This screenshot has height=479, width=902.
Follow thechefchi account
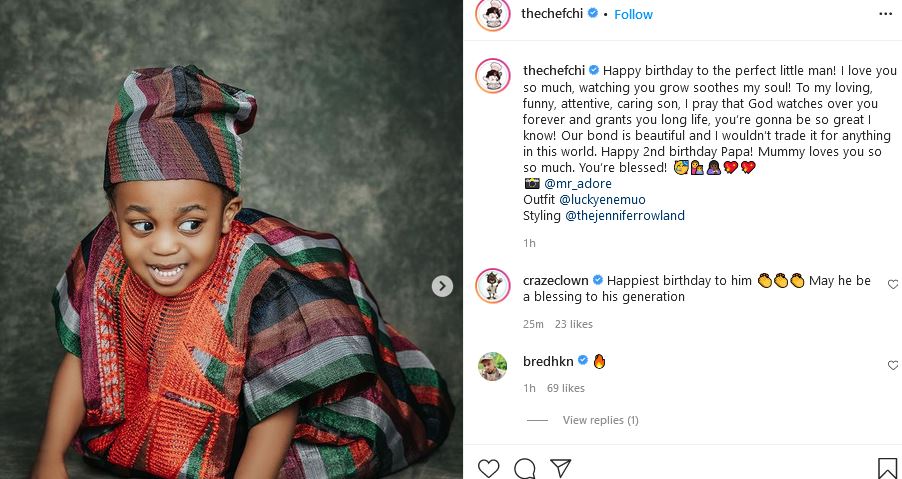point(633,14)
